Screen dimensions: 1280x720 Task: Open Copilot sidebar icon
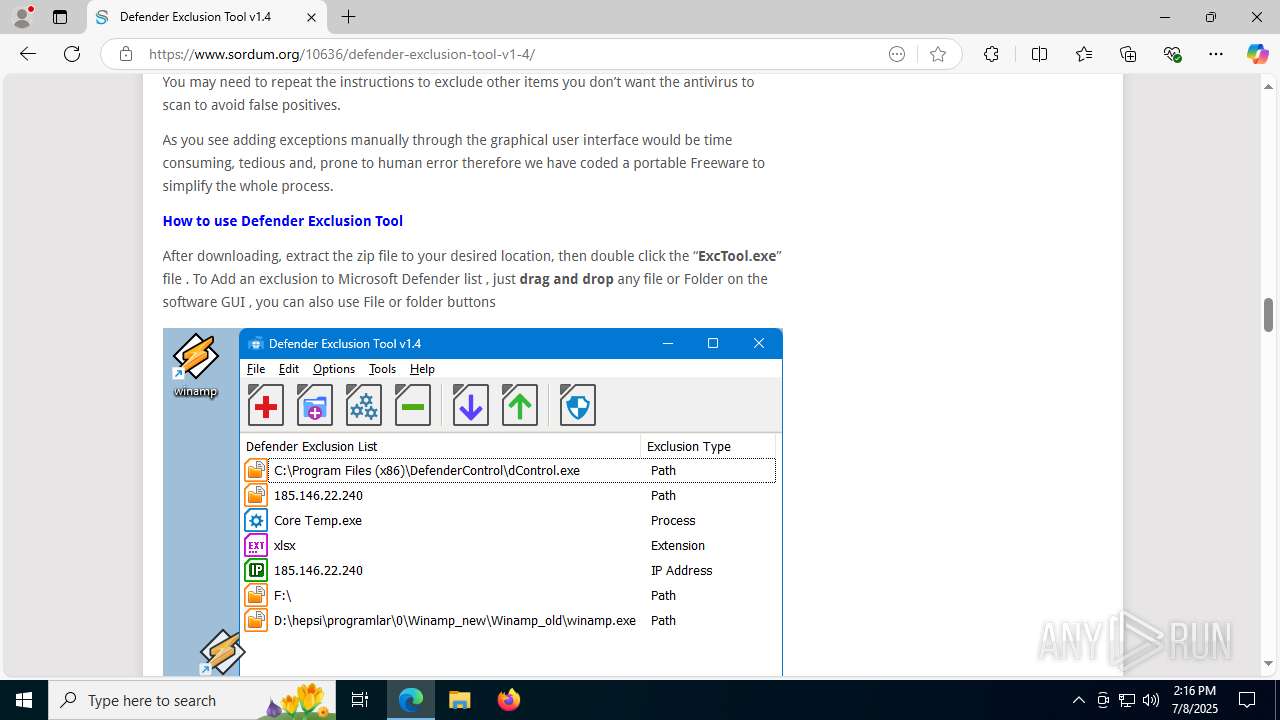pos(1257,54)
